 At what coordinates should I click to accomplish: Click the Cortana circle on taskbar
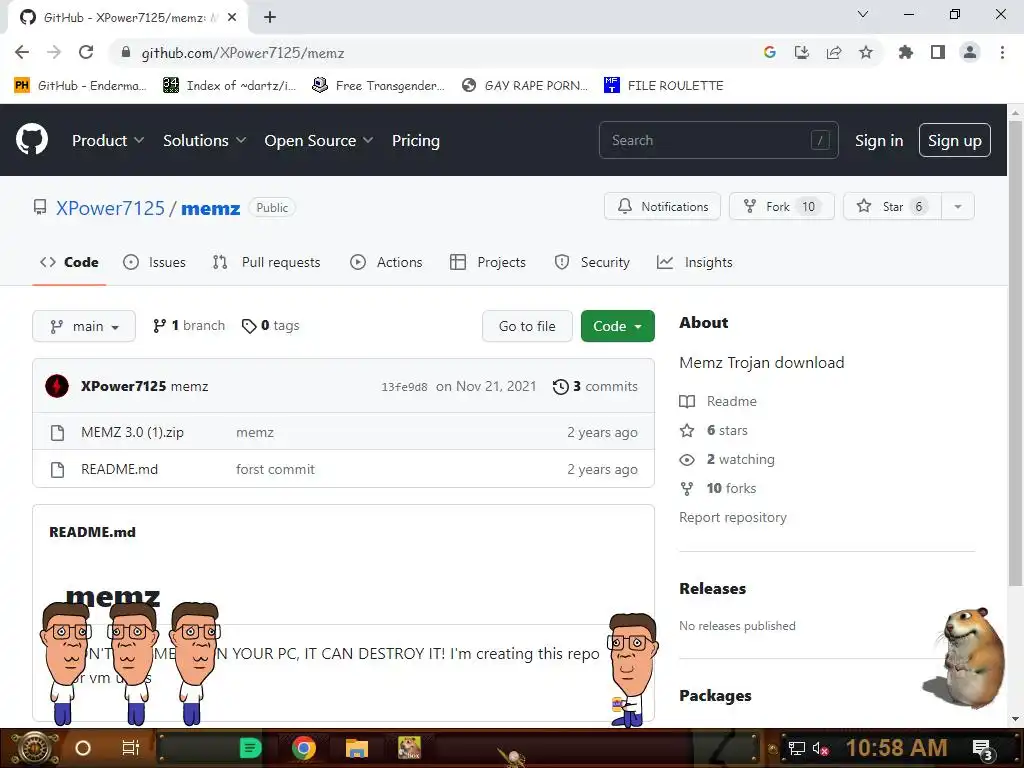pyautogui.click(x=83, y=748)
